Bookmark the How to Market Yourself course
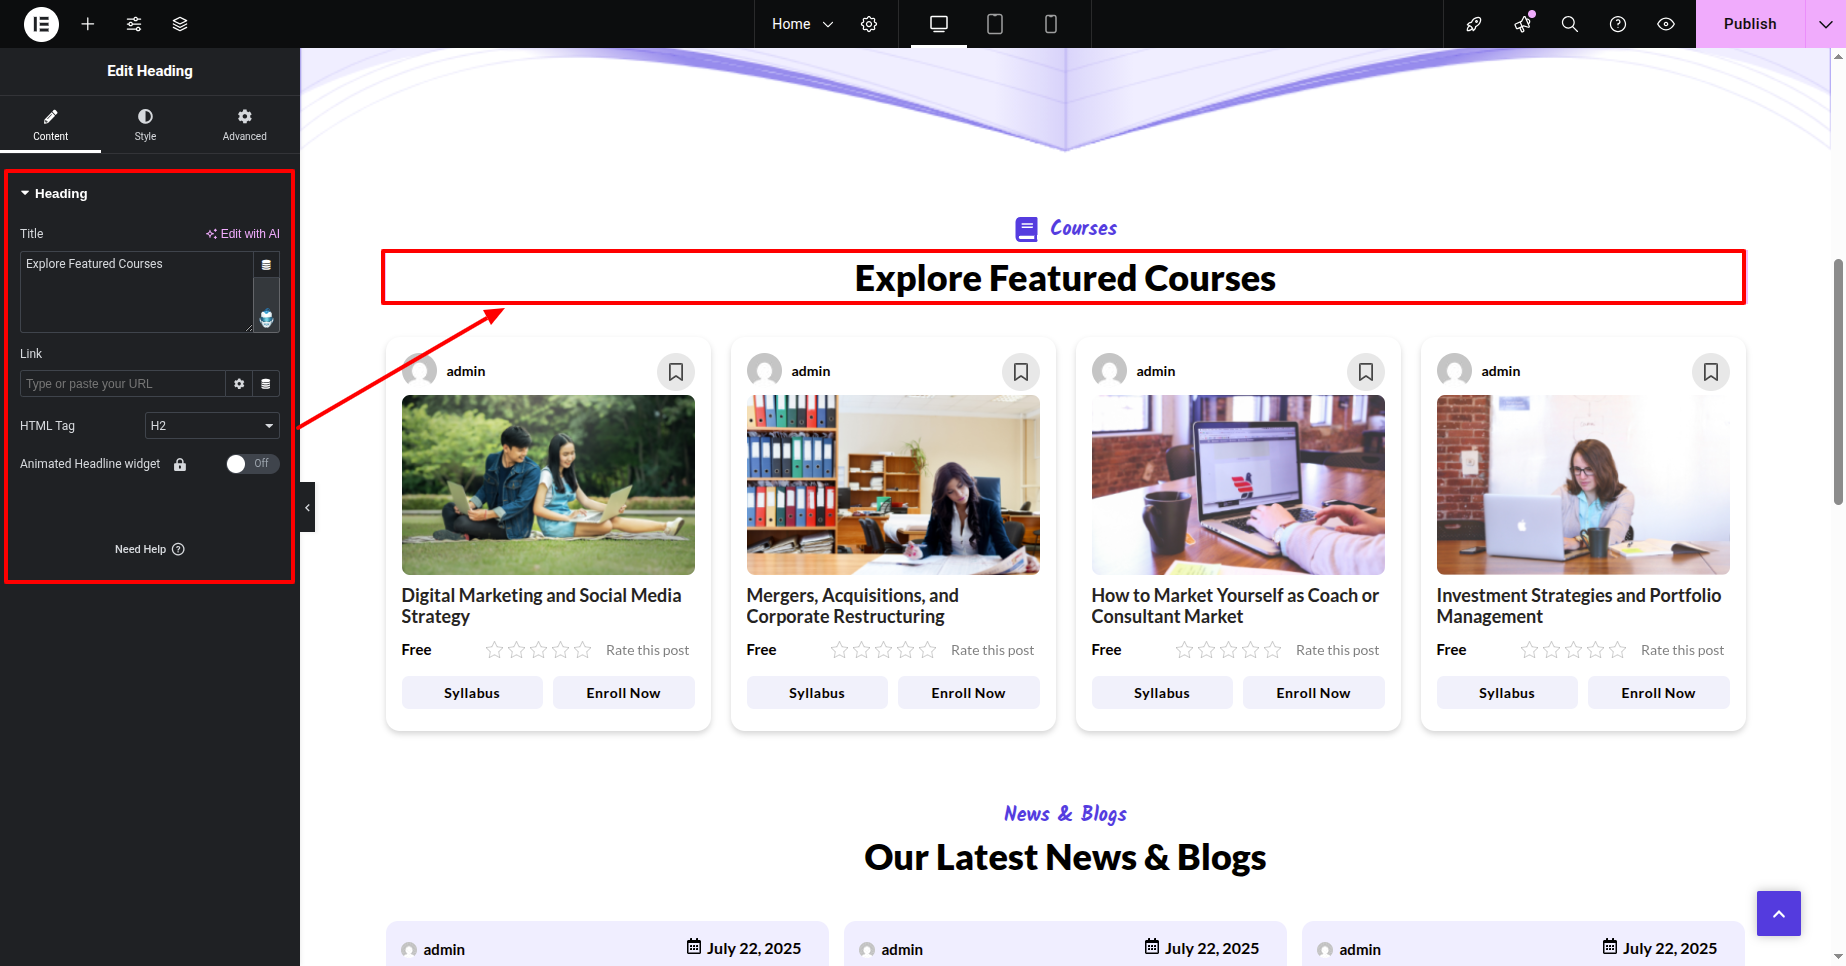 point(1366,372)
